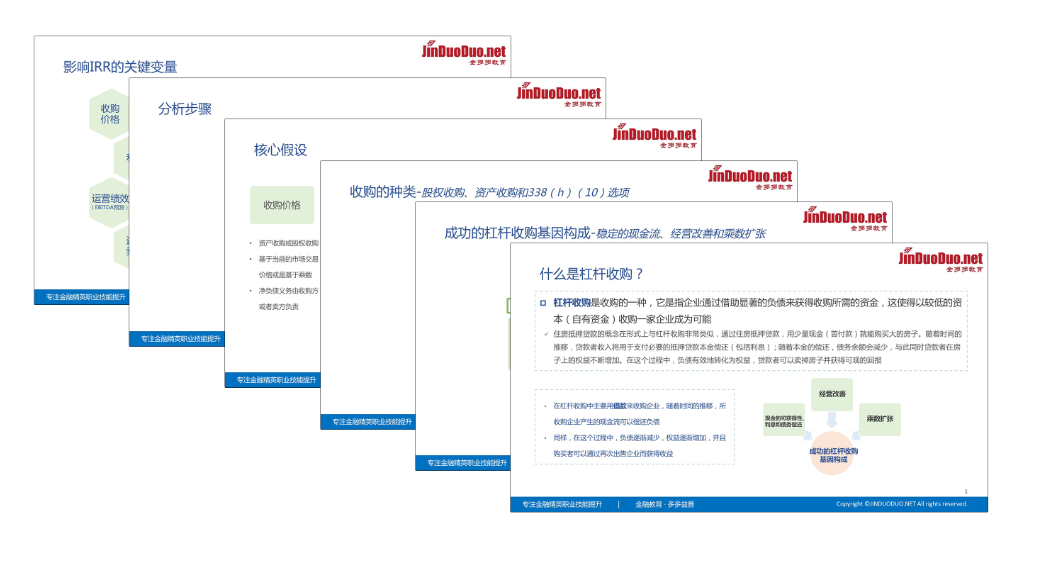
Task: Click the footer text on the 核心假设 slide
Action: pyautogui.click(x=276, y=380)
